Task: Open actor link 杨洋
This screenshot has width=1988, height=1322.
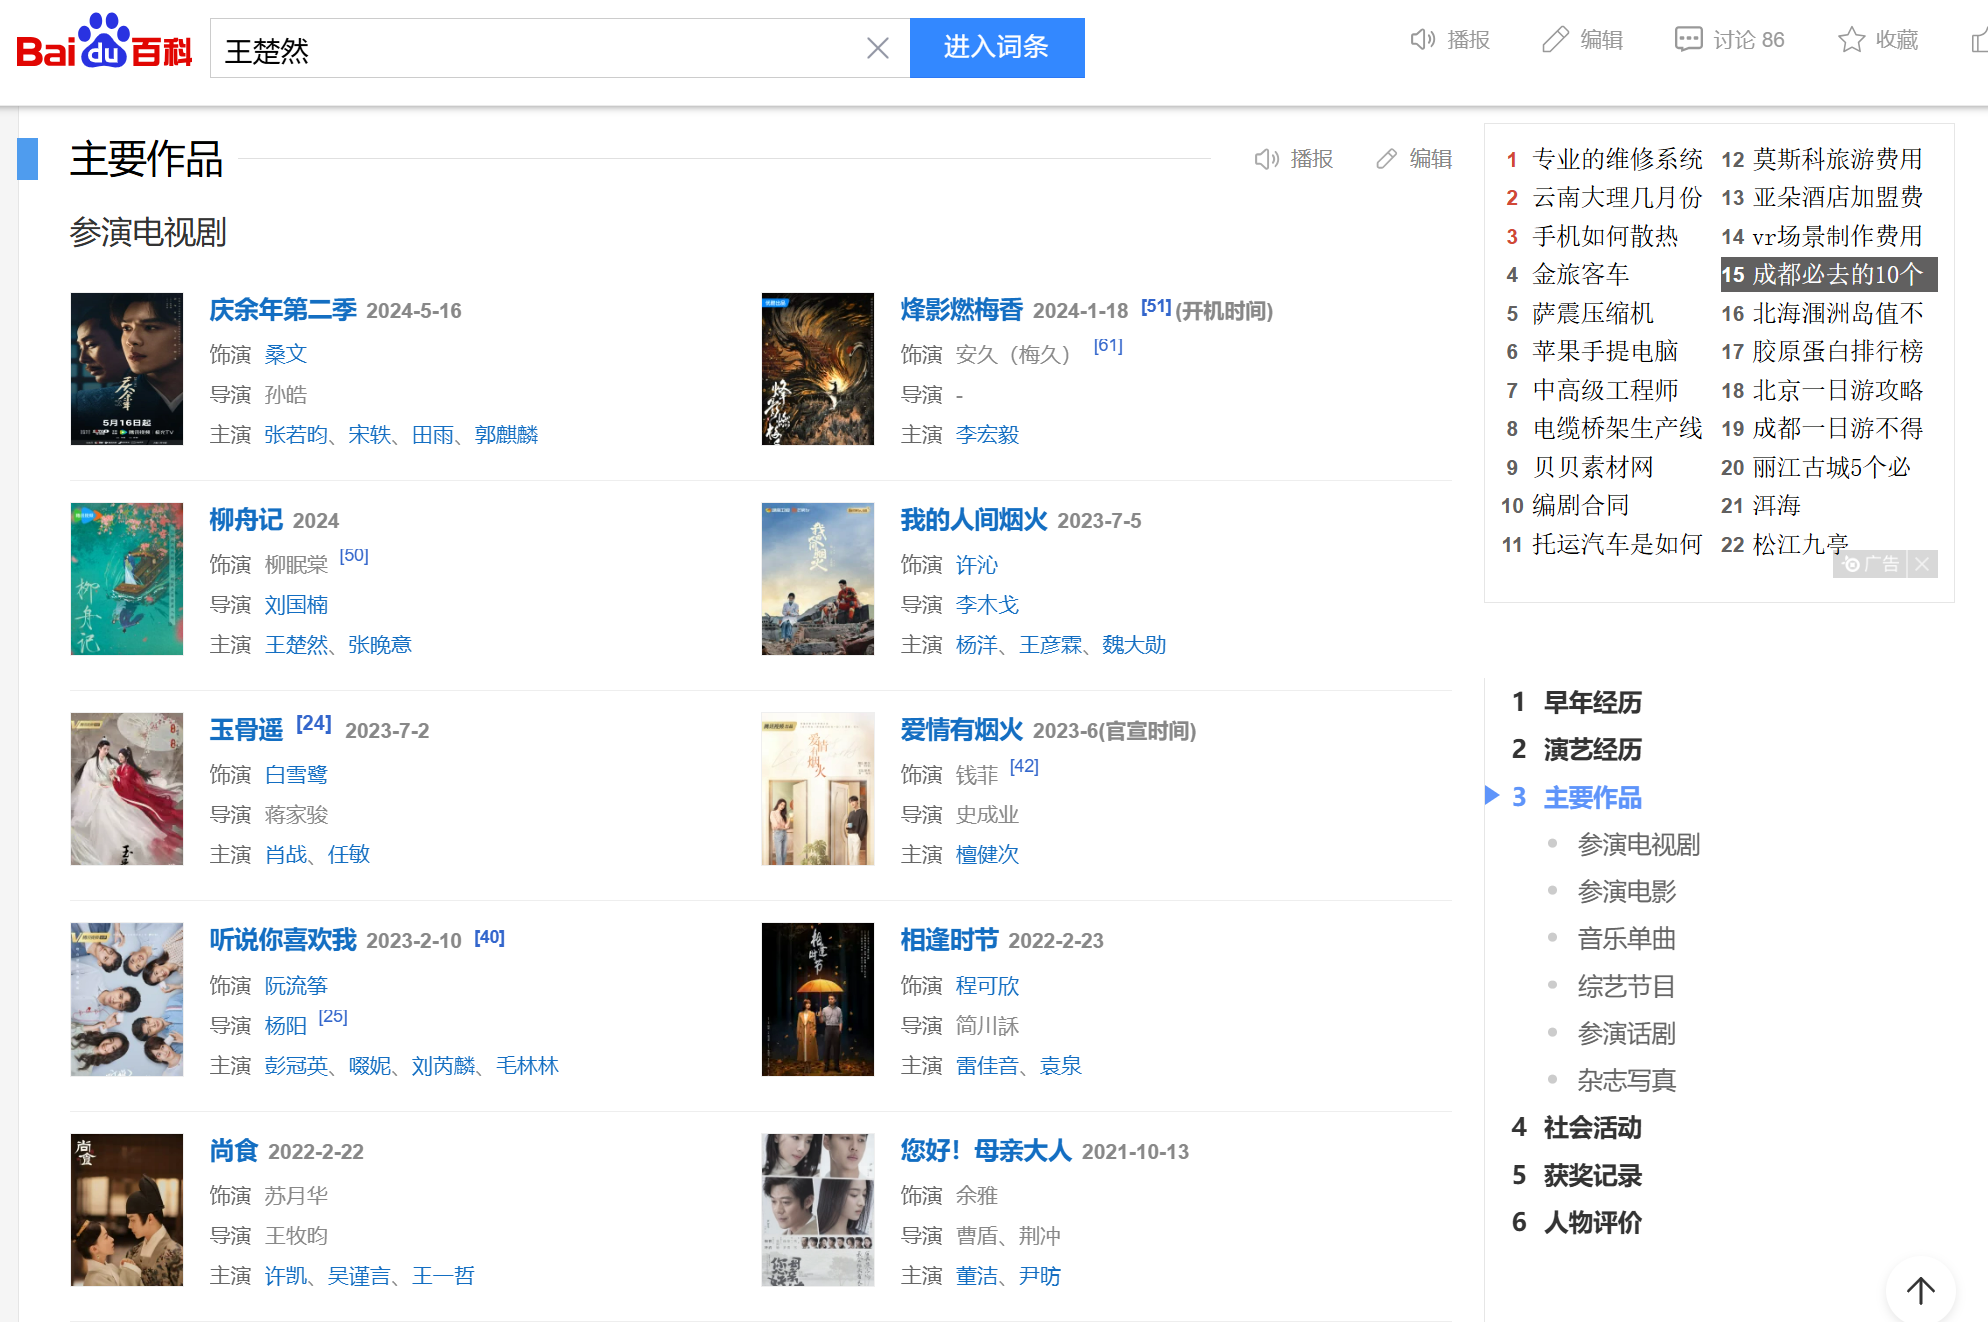Action: point(977,645)
